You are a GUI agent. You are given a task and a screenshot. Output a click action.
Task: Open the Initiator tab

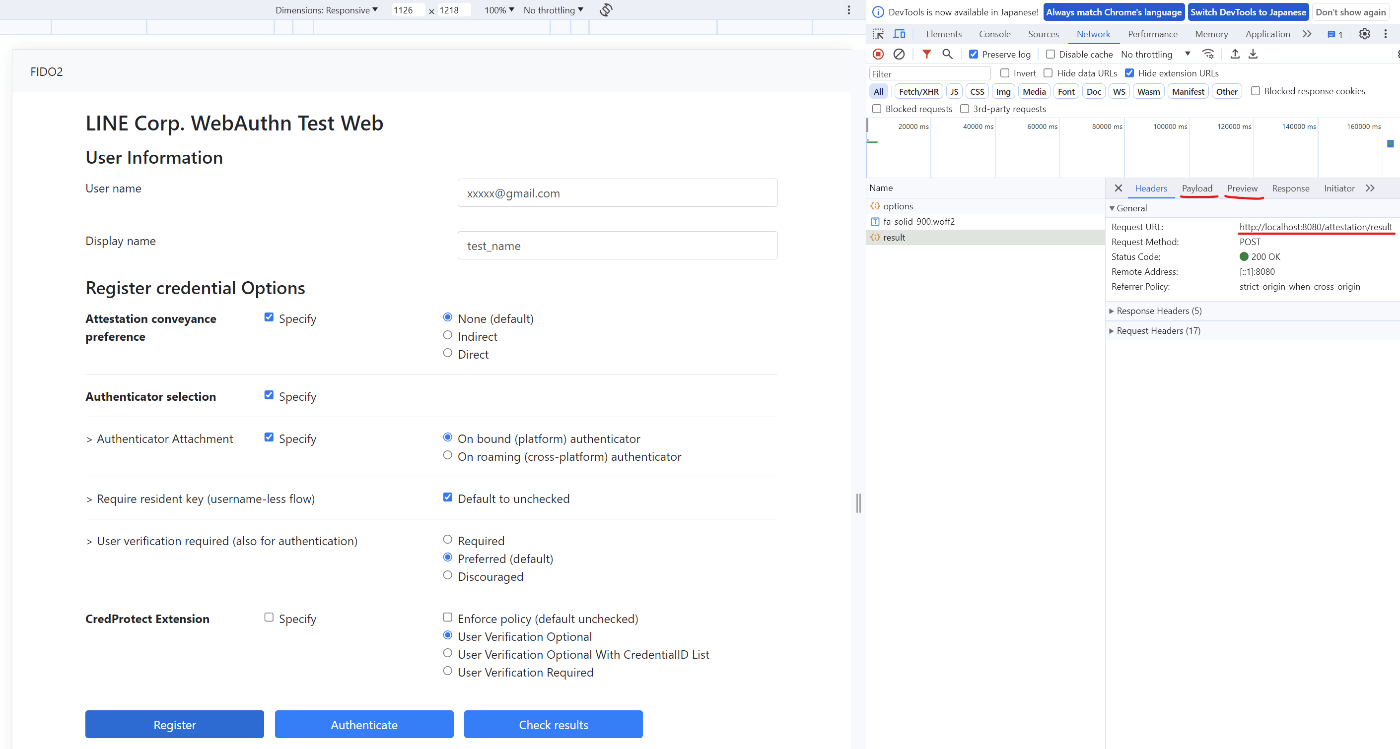[x=1339, y=188]
